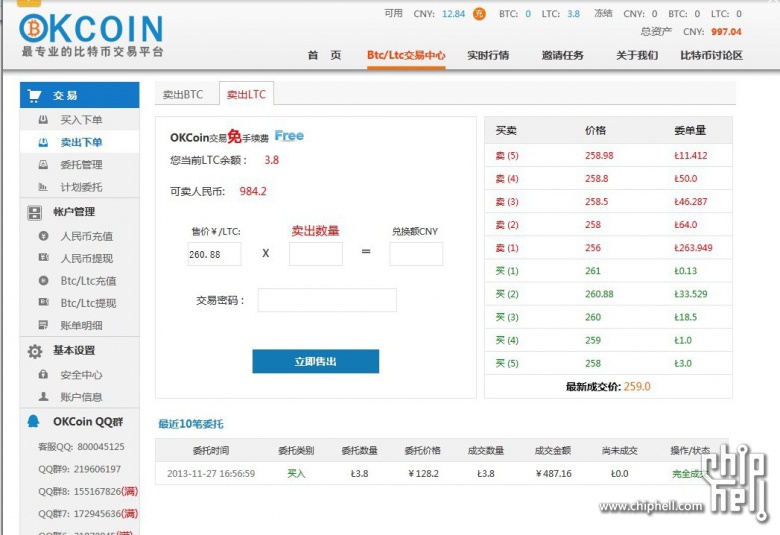Click the 最近10笔委托 heading

191,424
